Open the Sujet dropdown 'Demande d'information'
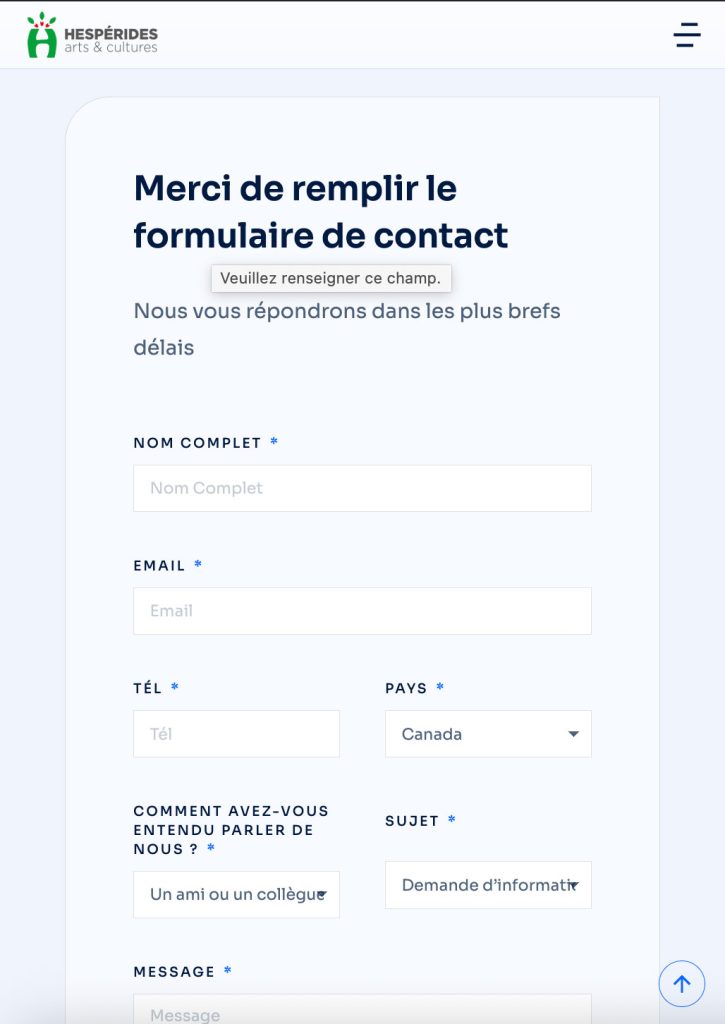Image resolution: width=725 pixels, height=1024 pixels. coord(488,885)
